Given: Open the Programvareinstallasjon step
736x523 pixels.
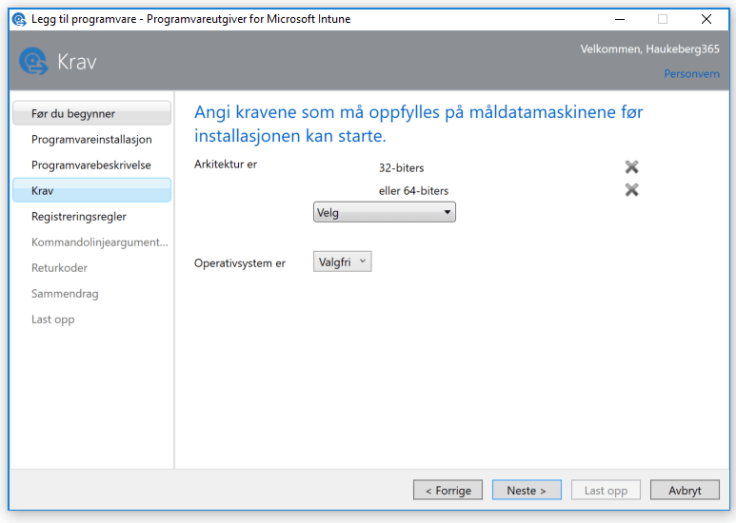Looking at the screenshot, I should [91, 140].
